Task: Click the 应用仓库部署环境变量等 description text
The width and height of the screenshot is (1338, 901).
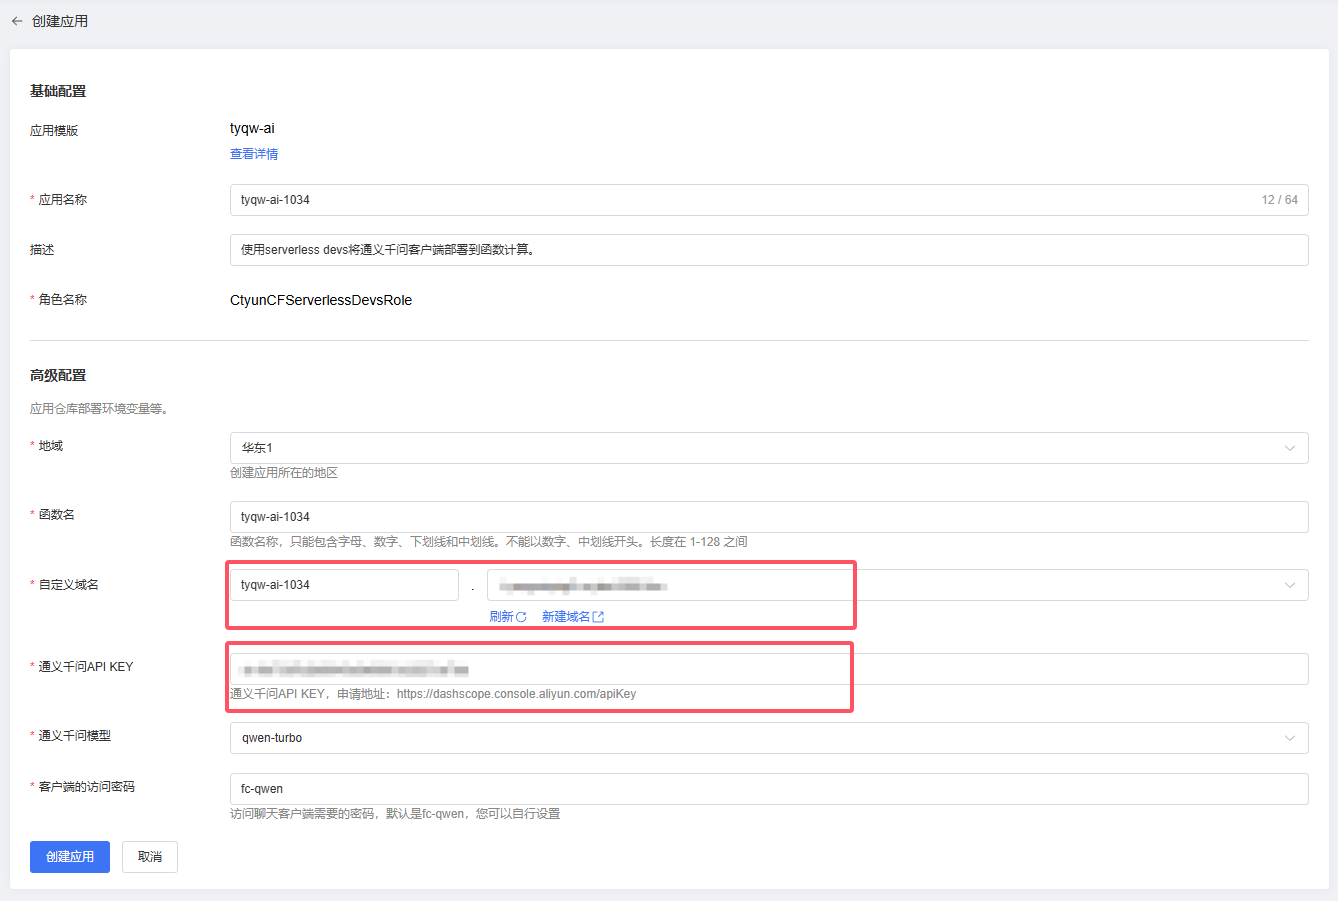Action: coord(99,409)
